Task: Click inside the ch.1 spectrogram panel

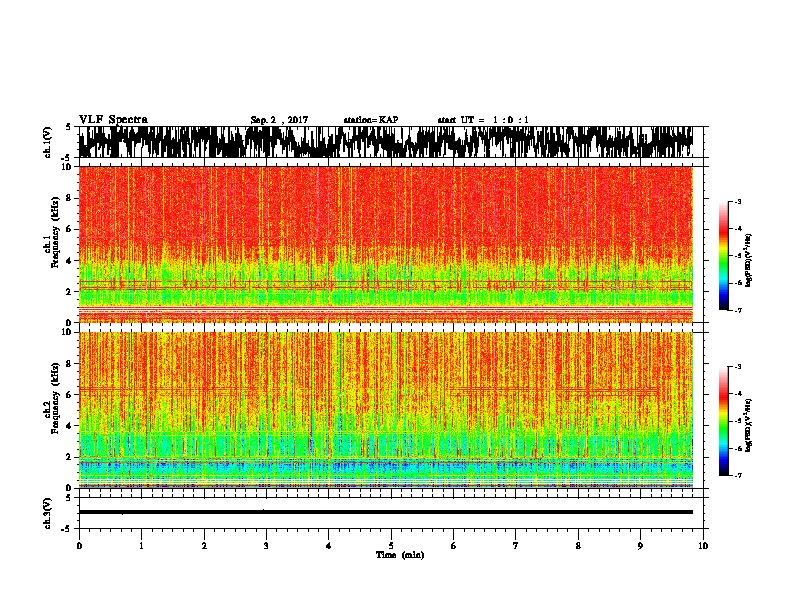Action: coord(386,244)
